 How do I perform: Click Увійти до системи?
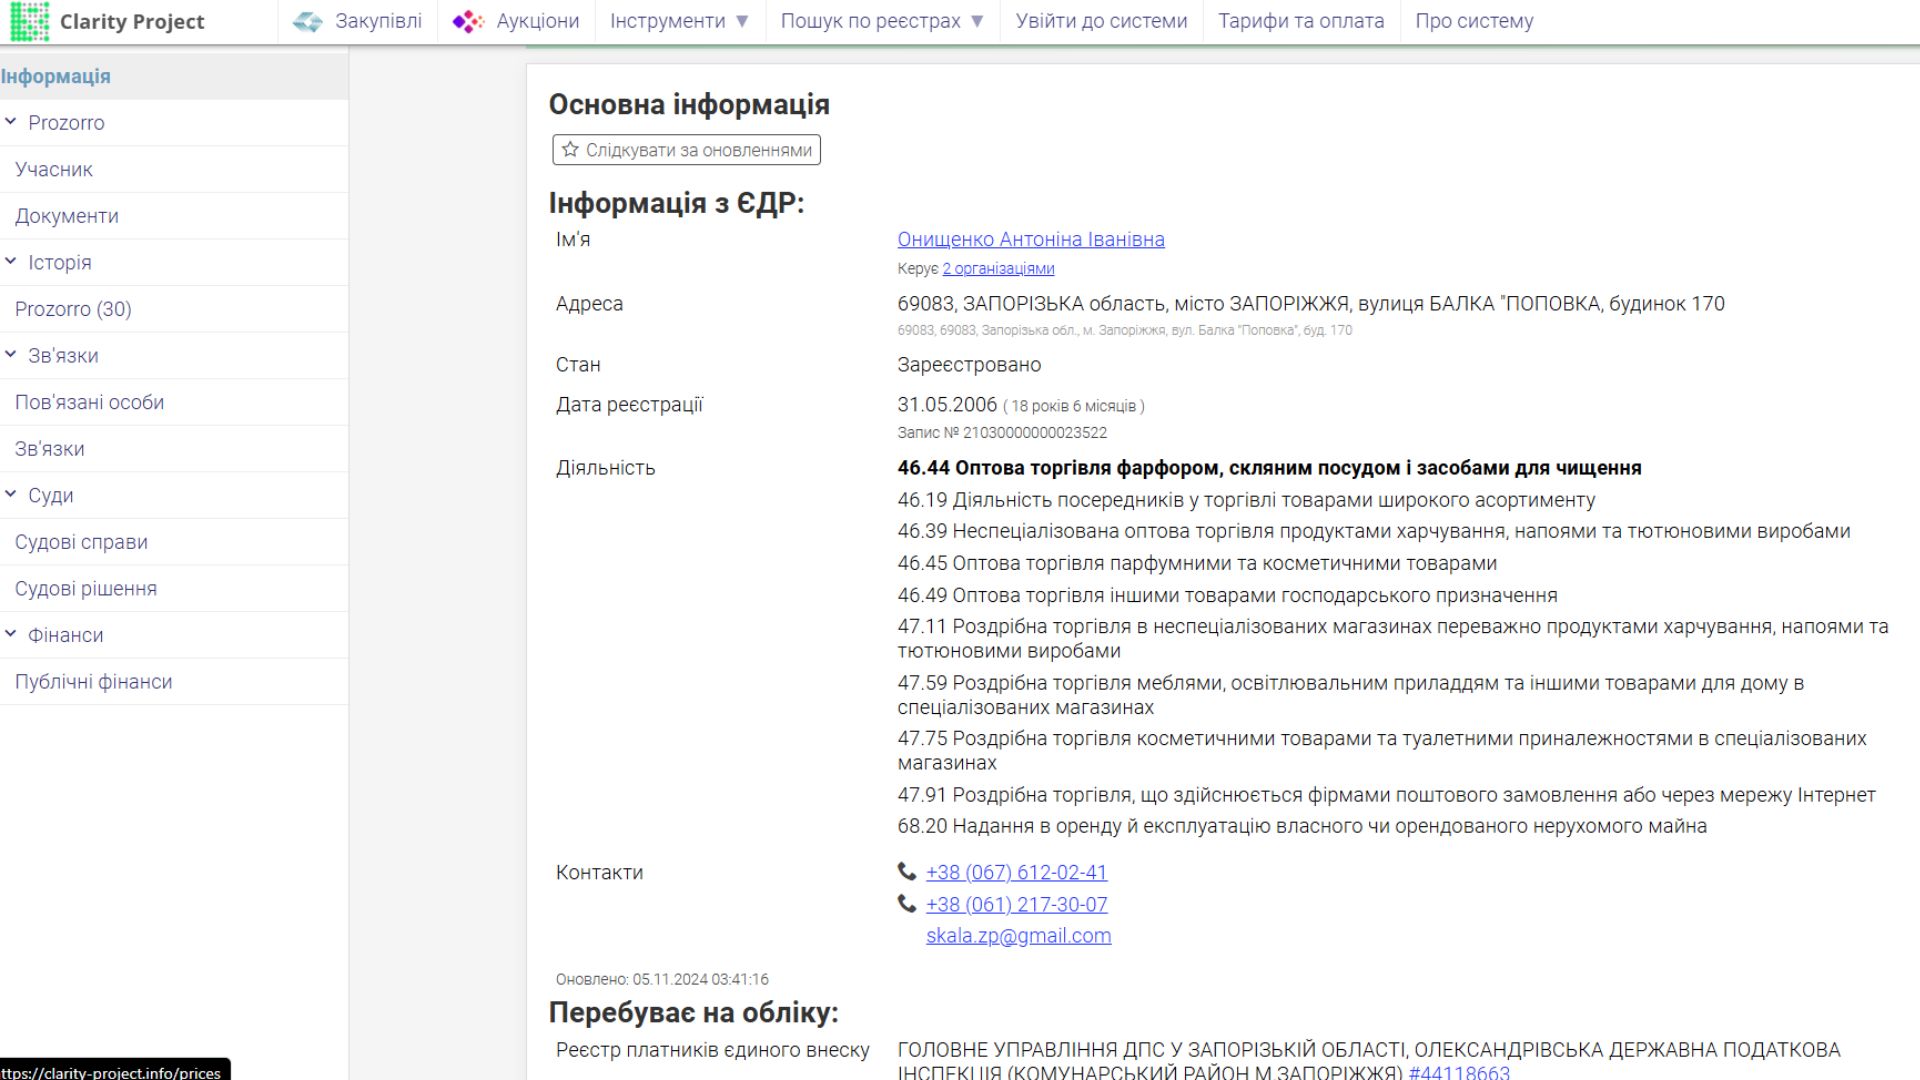click(x=1099, y=20)
